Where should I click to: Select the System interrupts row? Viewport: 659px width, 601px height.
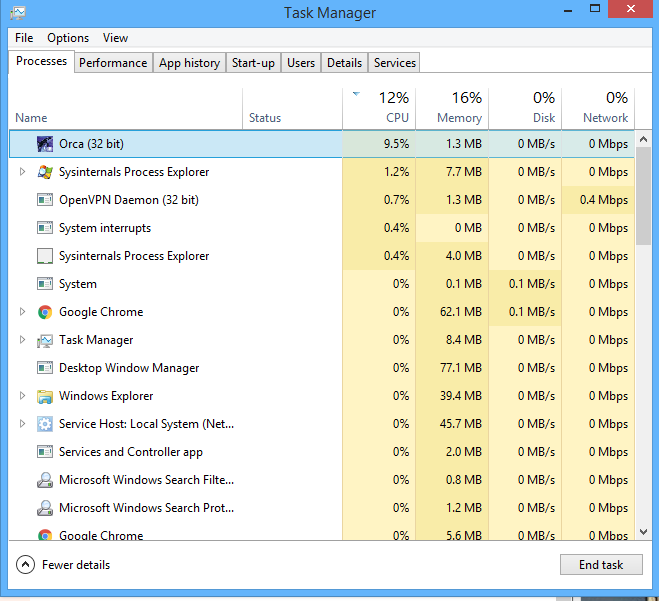322,228
